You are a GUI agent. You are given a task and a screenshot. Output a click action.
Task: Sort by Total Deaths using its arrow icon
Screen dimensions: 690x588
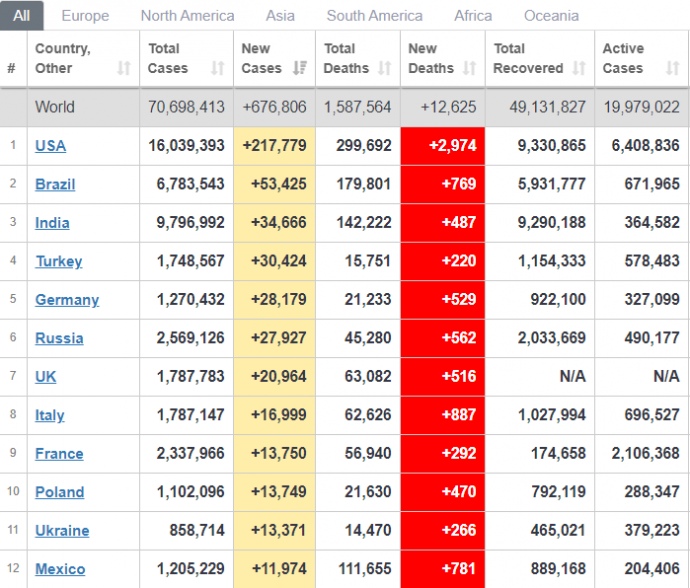tap(385, 68)
